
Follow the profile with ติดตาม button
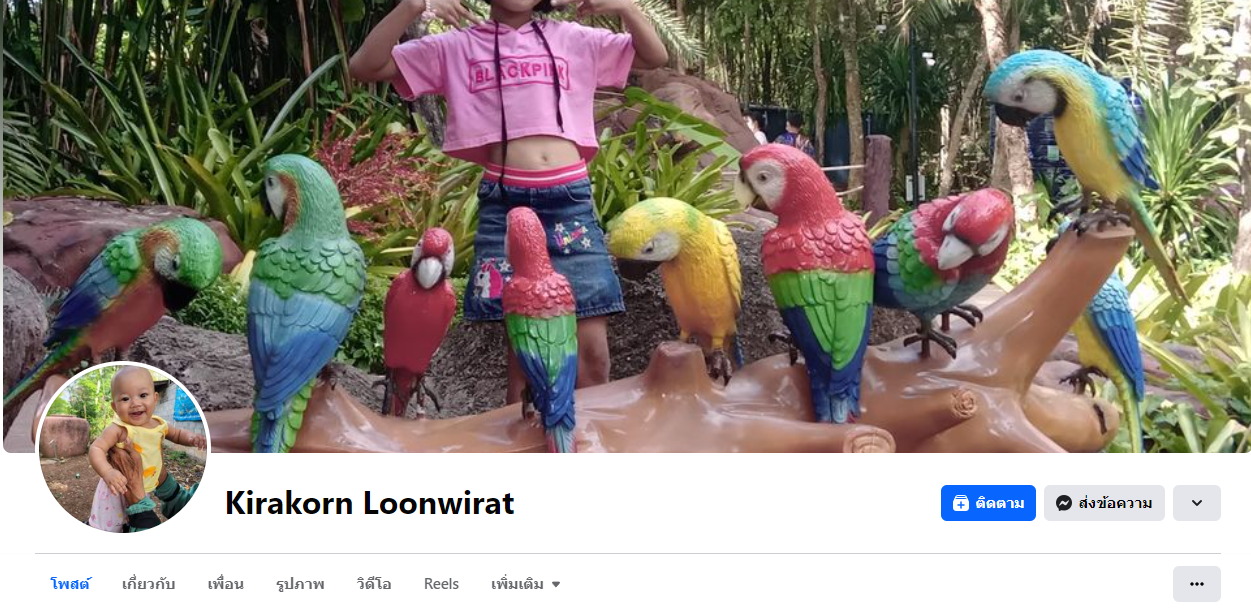click(988, 503)
